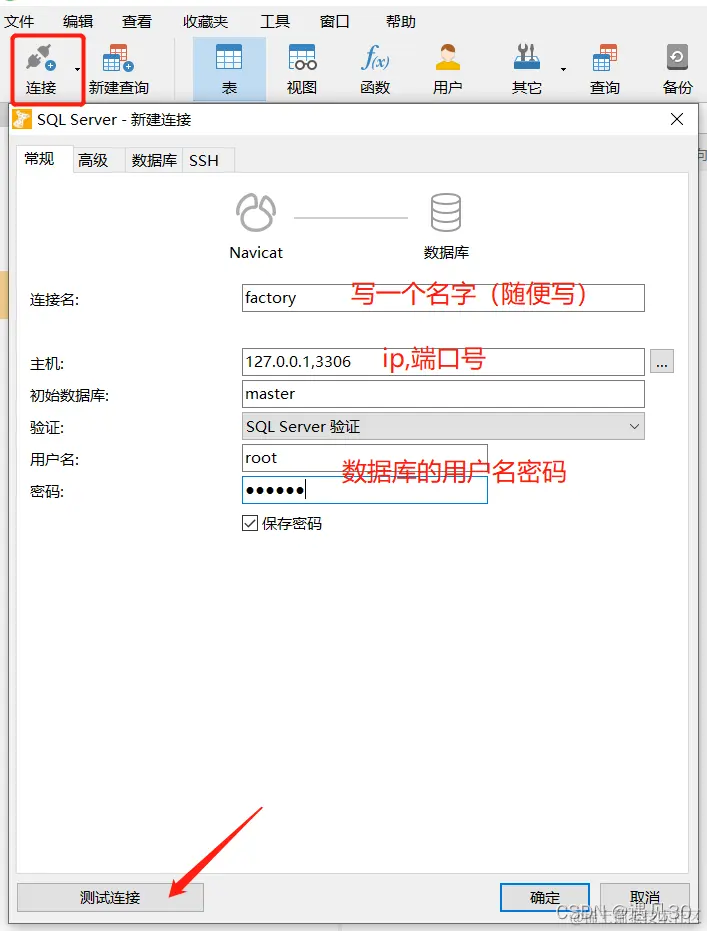Click the ellipsis button next to 主机
The height and width of the screenshot is (931, 707).
662,362
